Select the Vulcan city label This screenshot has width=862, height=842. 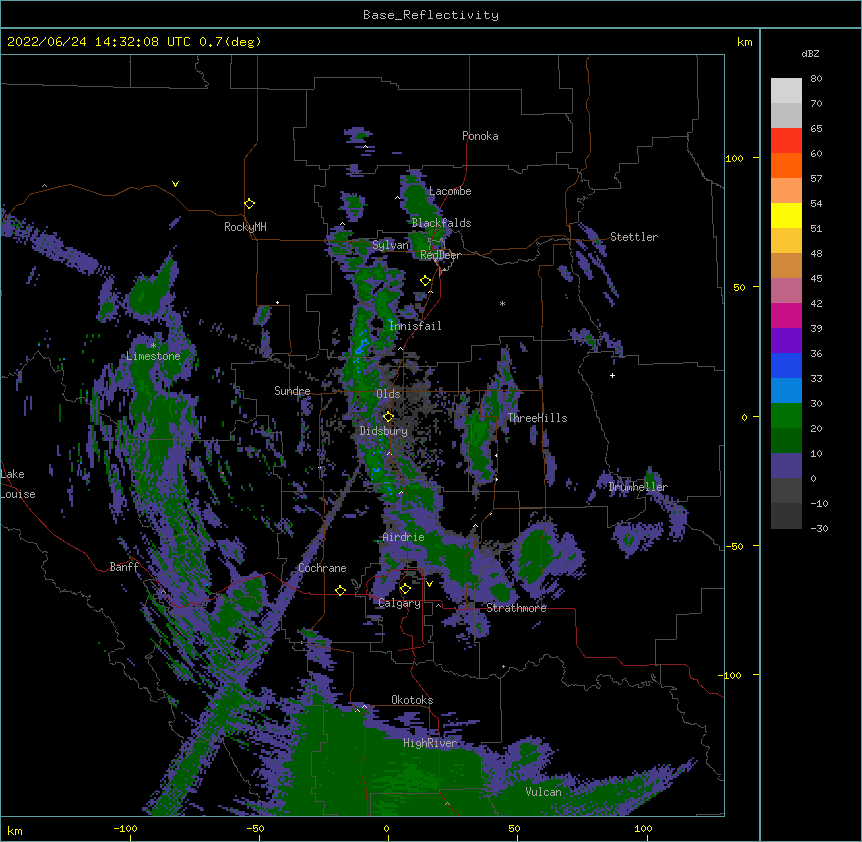[x=543, y=792]
